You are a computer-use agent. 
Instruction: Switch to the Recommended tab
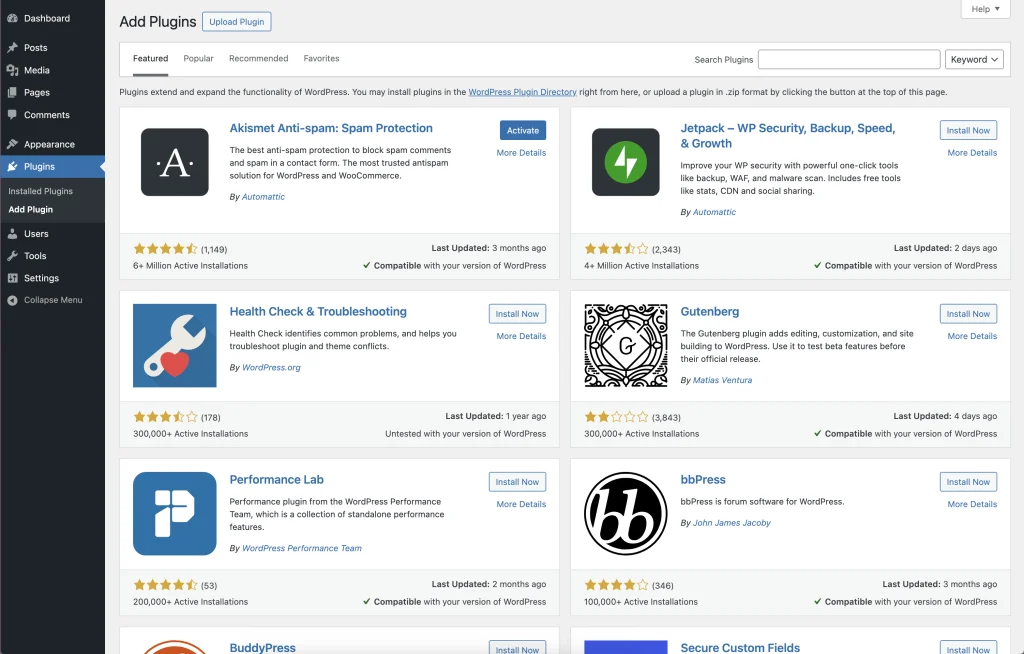coord(259,58)
